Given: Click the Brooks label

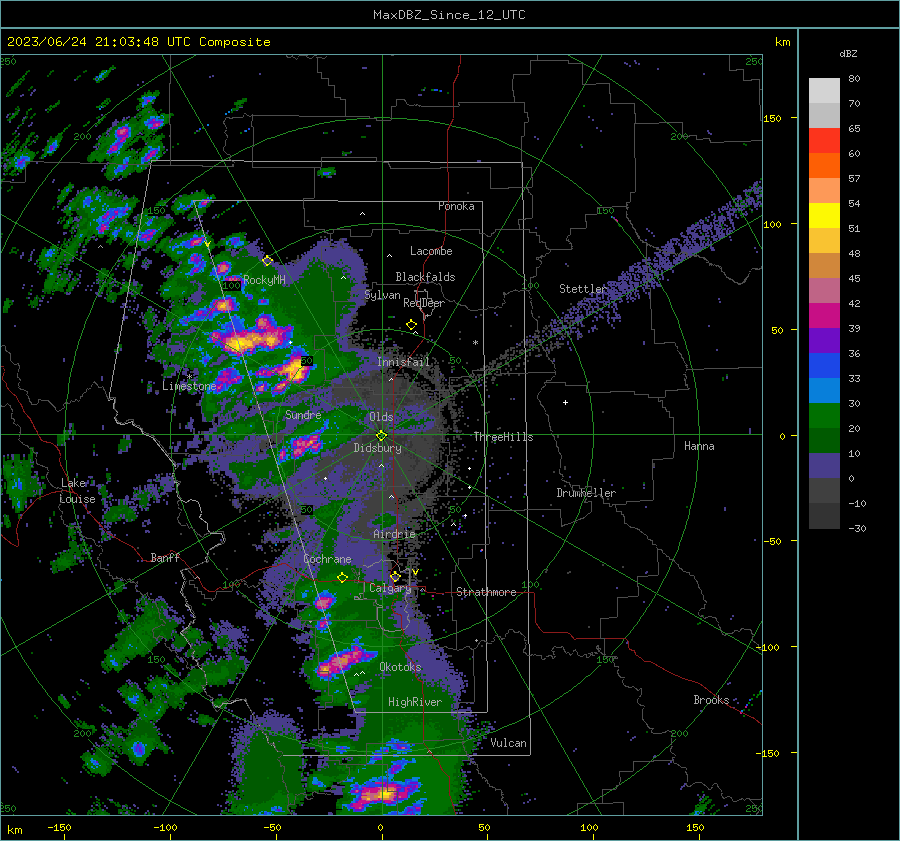Looking at the screenshot, I should (x=711, y=700).
